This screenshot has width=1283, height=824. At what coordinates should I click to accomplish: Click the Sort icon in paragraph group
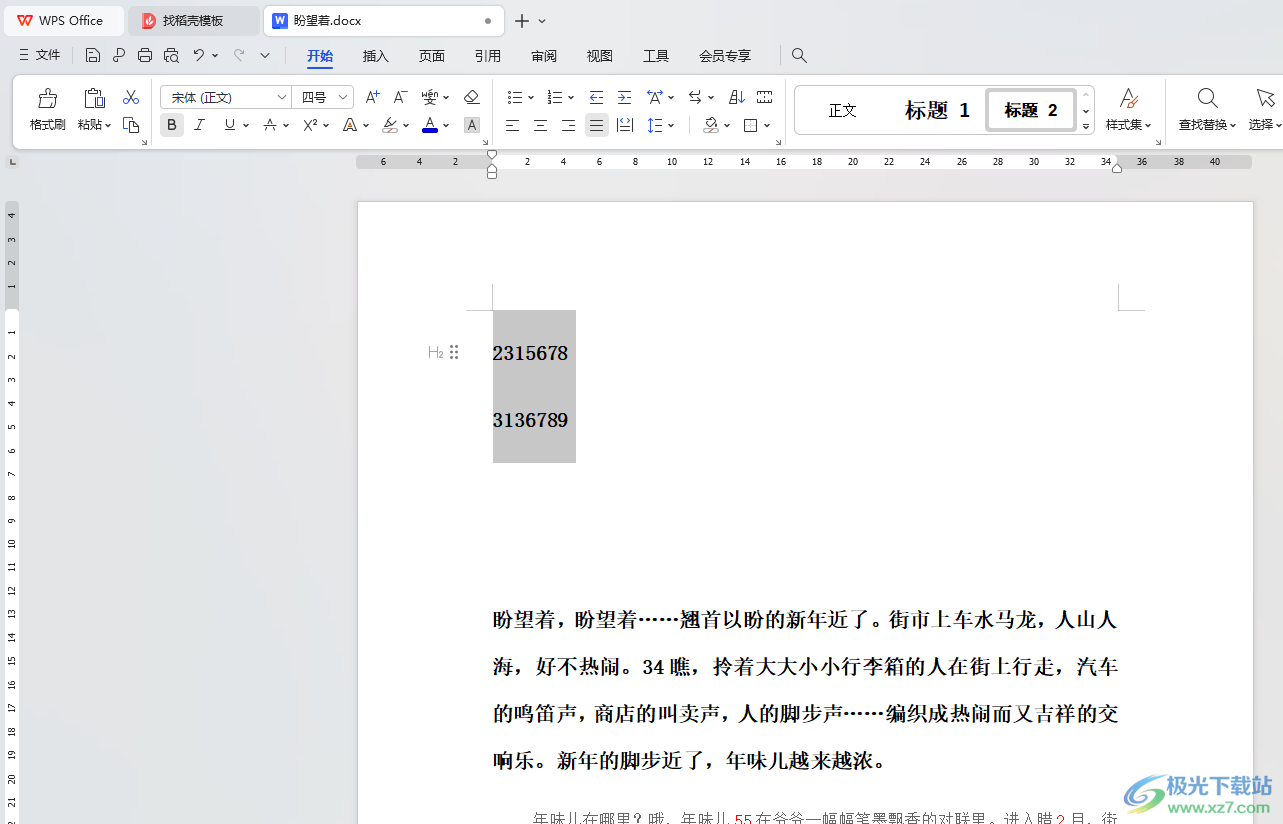737,97
